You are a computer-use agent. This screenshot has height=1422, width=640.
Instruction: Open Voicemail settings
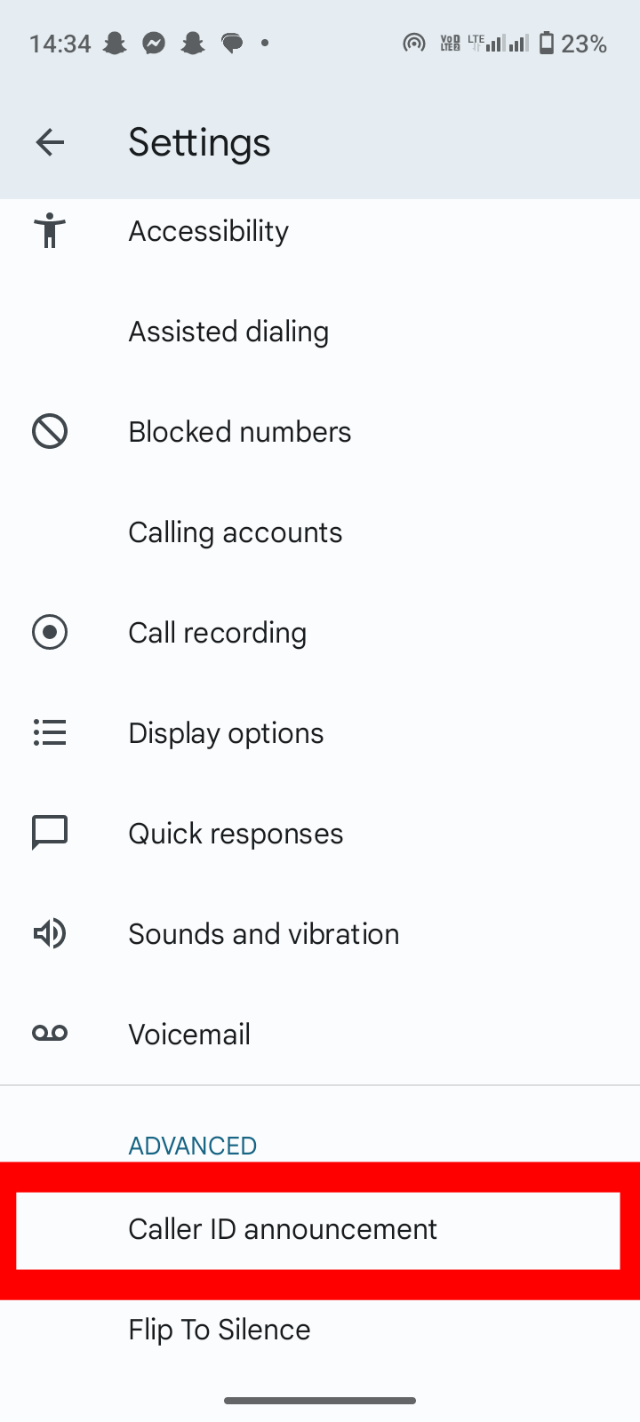tap(189, 1034)
